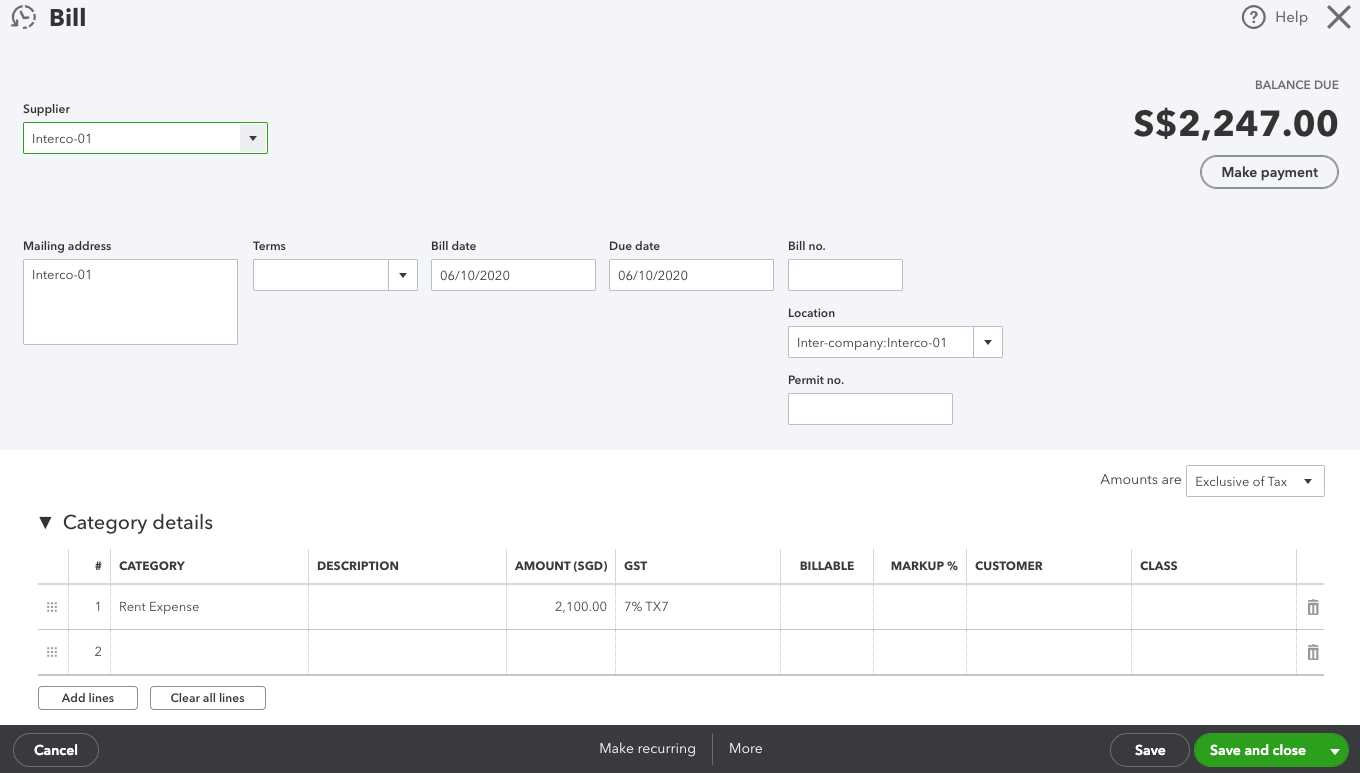Click the Make payment button

tap(1269, 172)
